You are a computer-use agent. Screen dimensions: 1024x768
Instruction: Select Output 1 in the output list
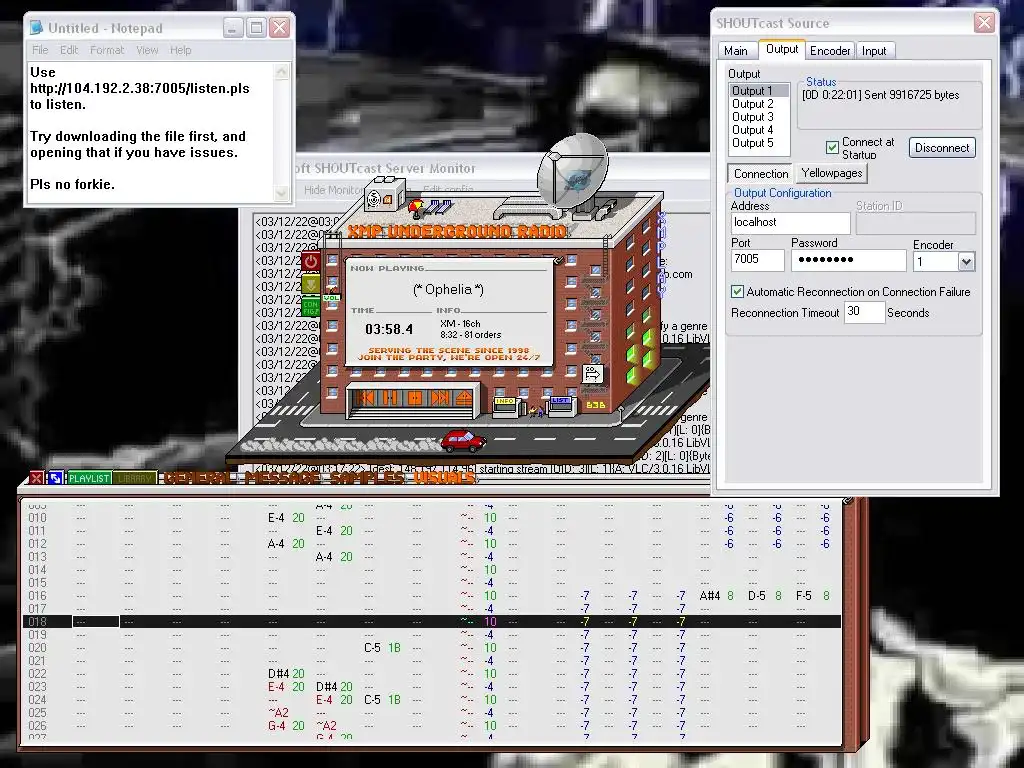759,91
